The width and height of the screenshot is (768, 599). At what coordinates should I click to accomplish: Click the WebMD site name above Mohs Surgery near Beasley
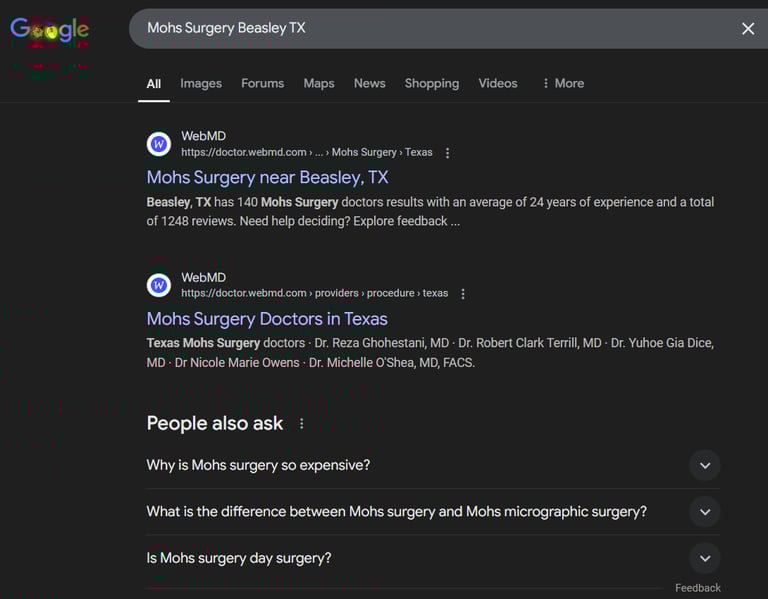(203, 136)
